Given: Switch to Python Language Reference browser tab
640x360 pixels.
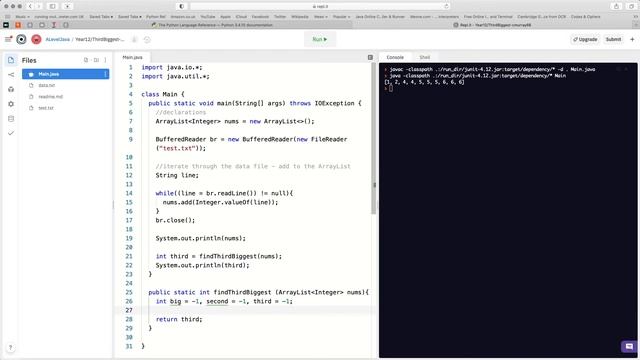Looking at the screenshot, I should (x=212, y=25).
